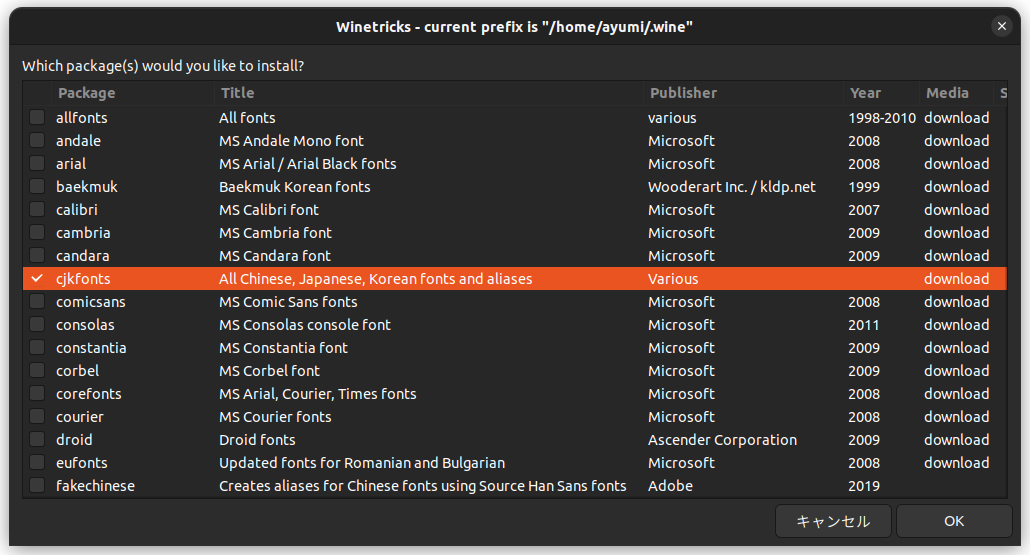The image size is (1030, 555).
Task: Close the Winetricks dialog window
Action: [1001, 27]
